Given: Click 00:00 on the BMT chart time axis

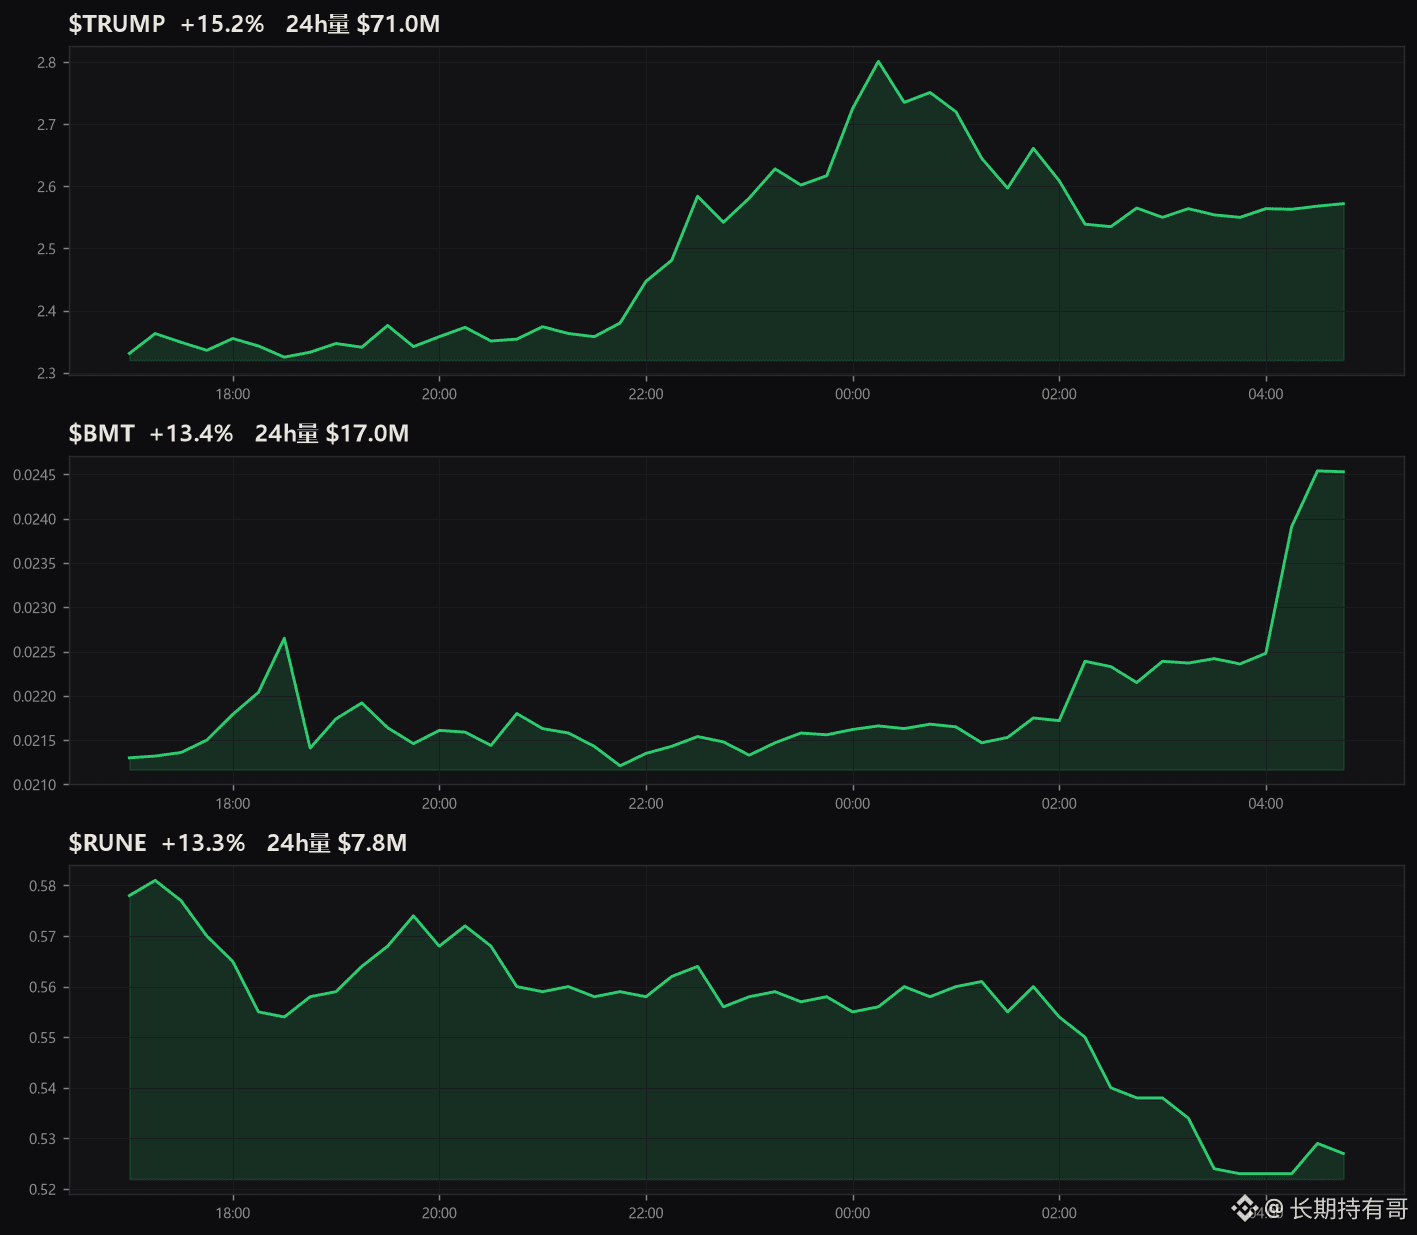Looking at the screenshot, I should click(x=853, y=804).
